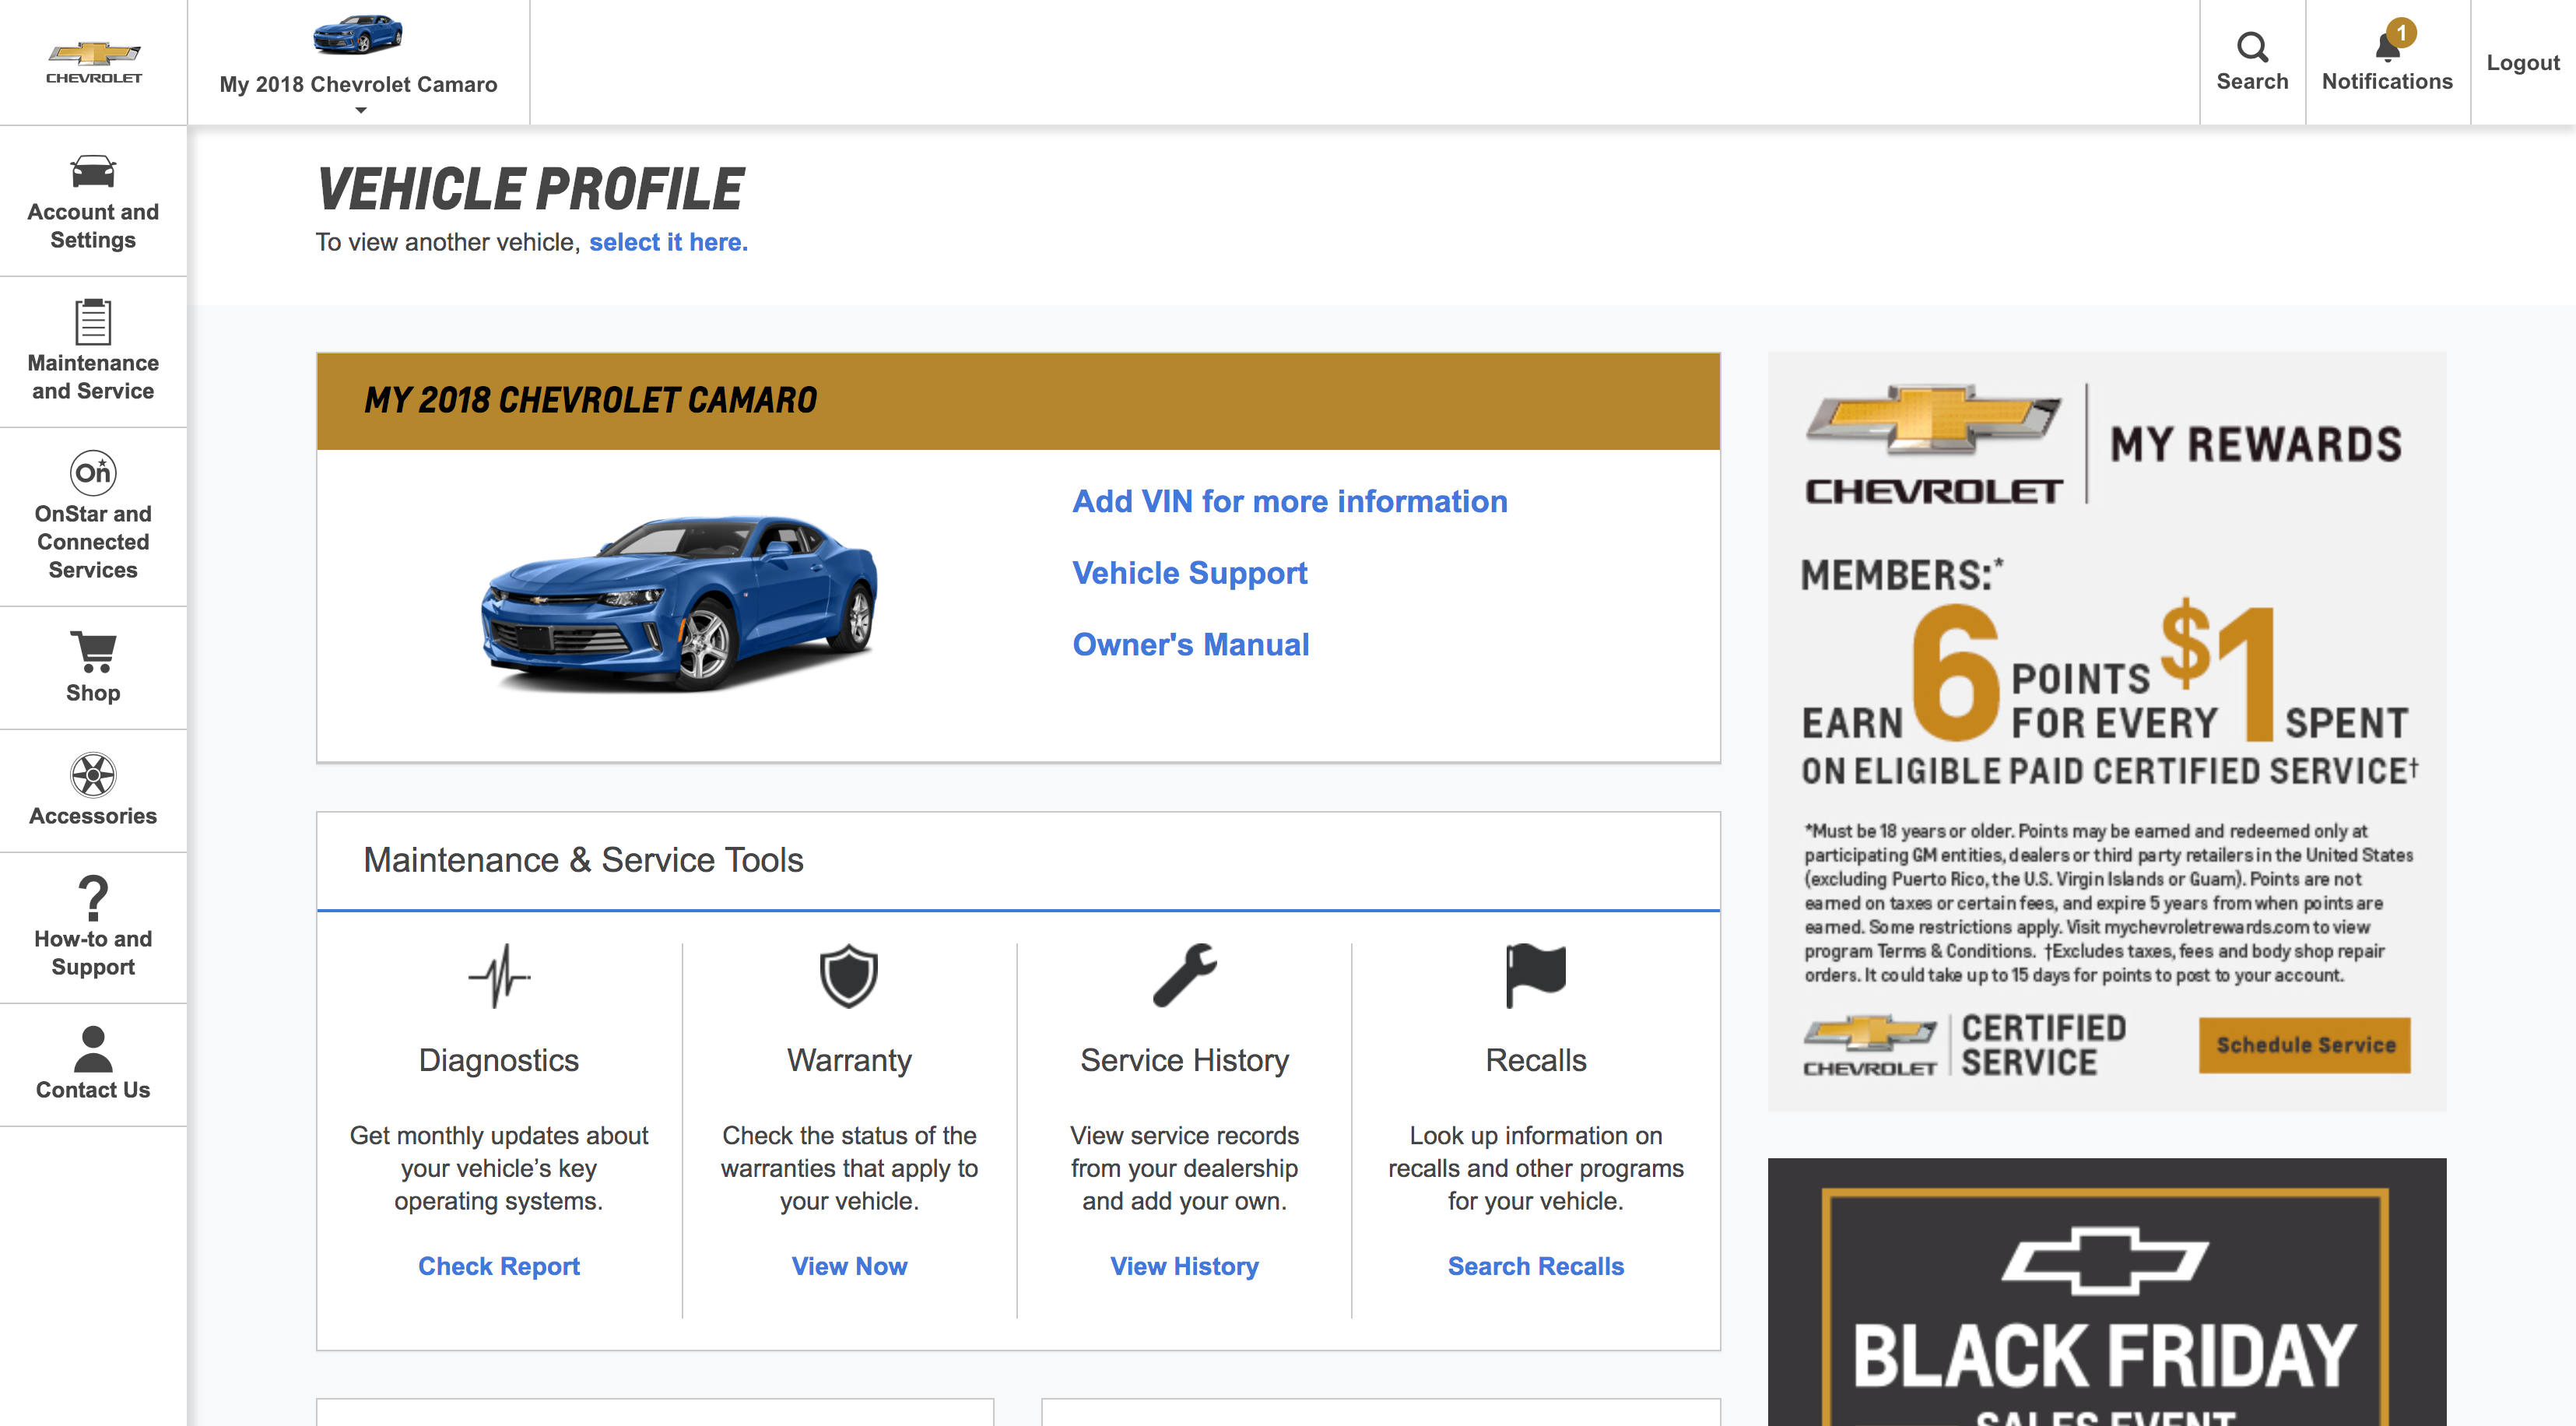Image resolution: width=2576 pixels, height=1426 pixels.
Task: Click the Accessories wheel icon
Action: pyautogui.click(x=93, y=774)
